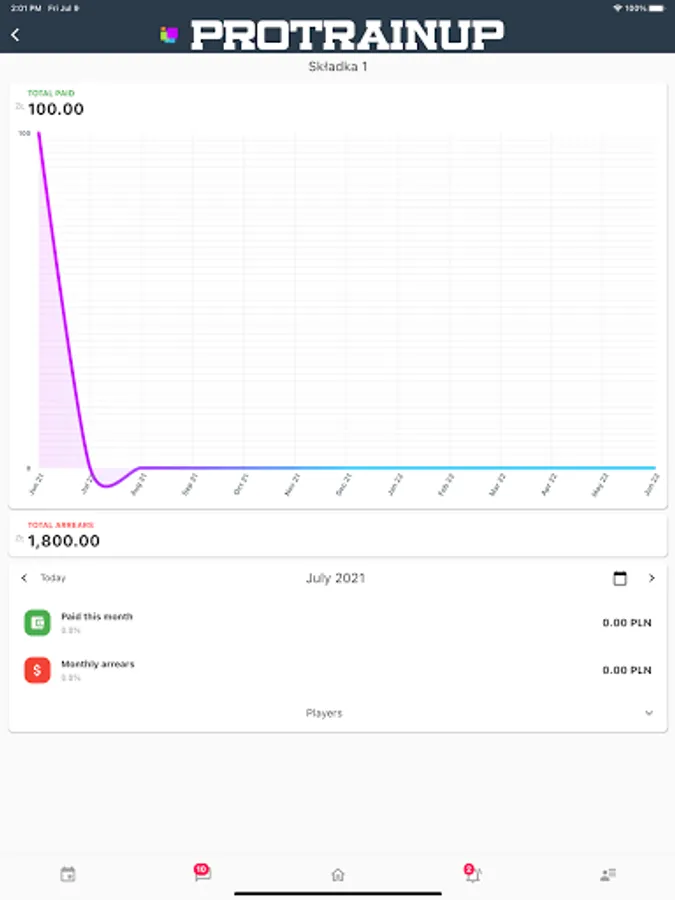Tap the red Monthly arrears dollar icon
This screenshot has width=675, height=900.
(37, 670)
